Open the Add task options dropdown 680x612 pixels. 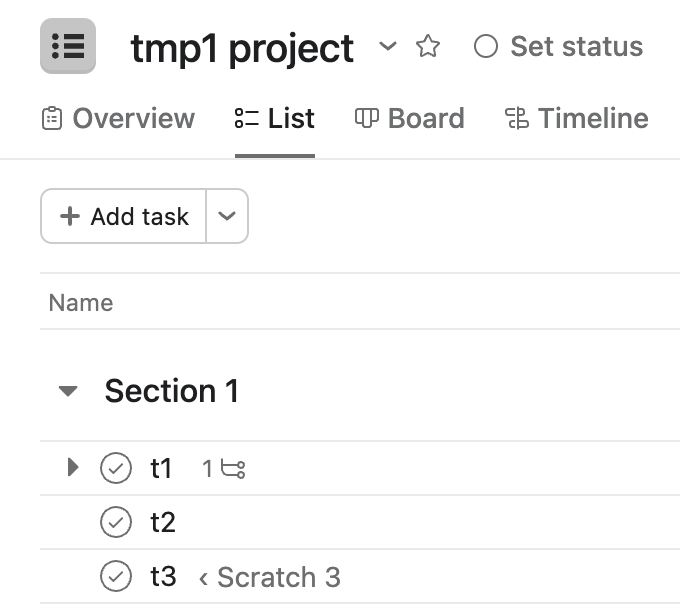227,217
